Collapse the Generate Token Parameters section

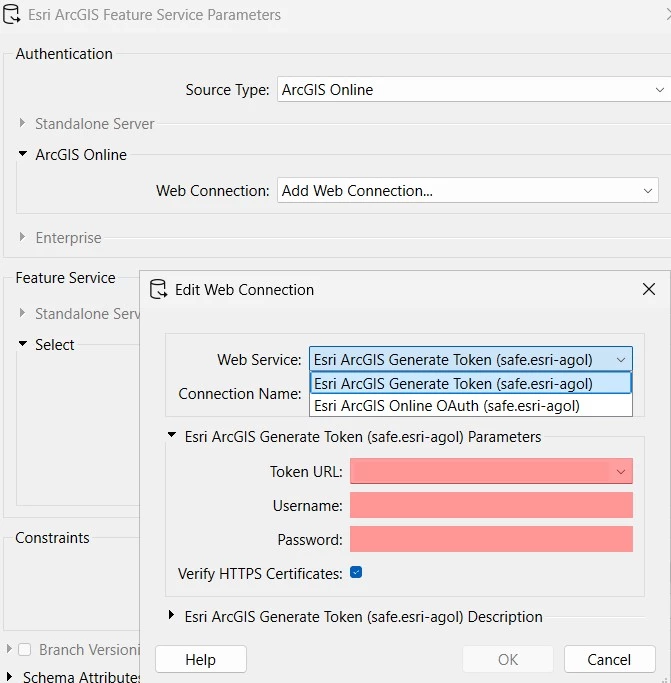[x=172, y=435]
